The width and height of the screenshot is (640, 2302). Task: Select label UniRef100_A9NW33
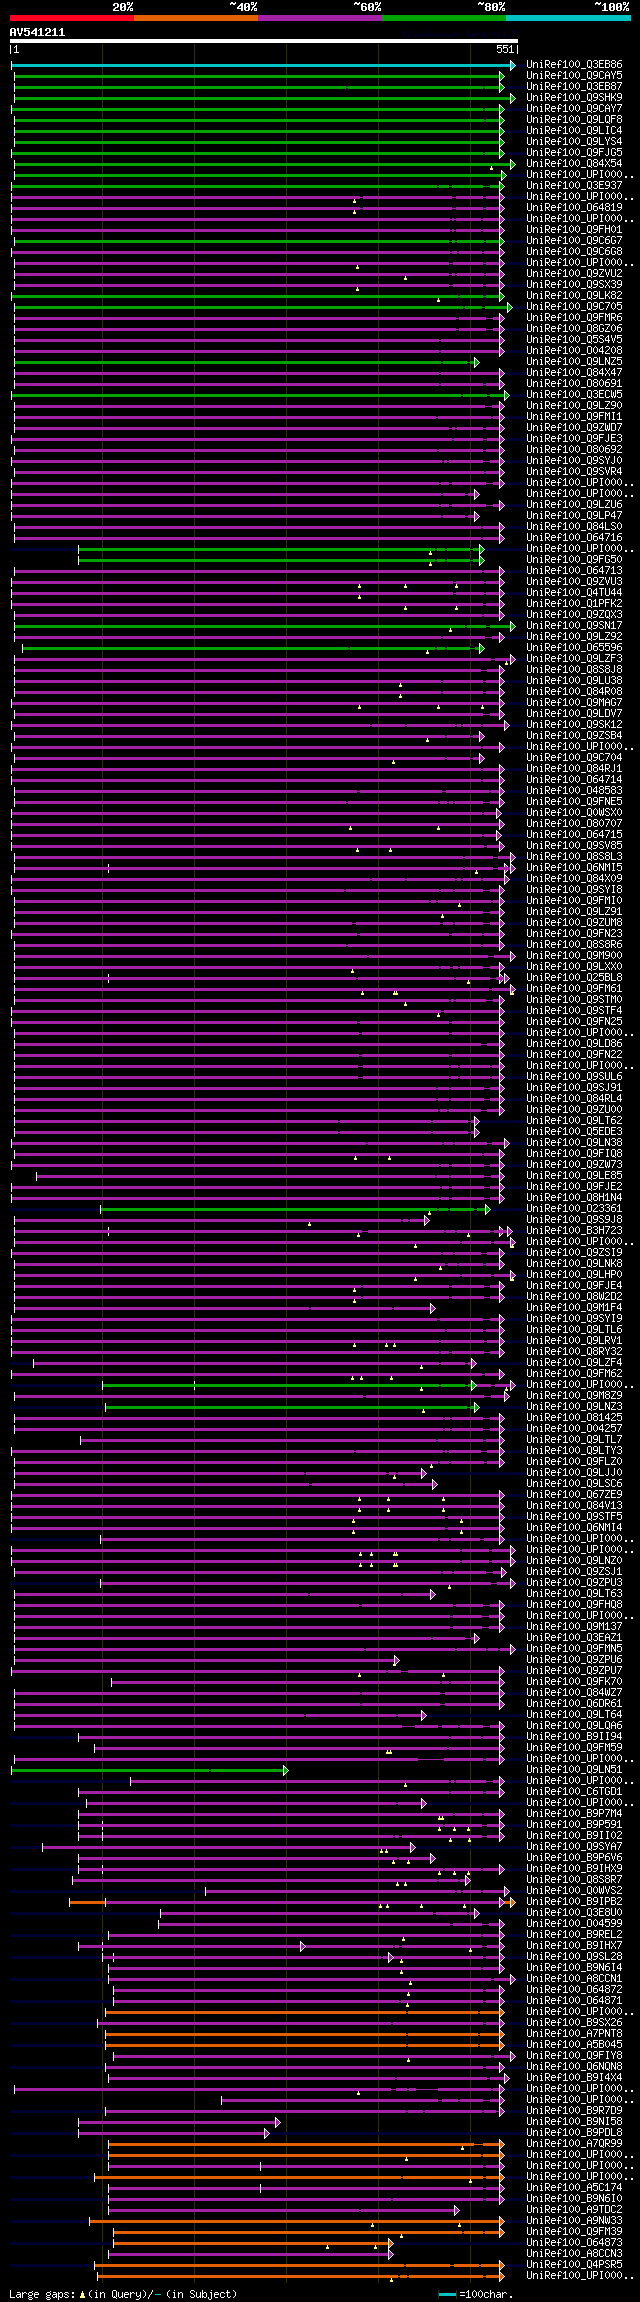[x=574, y=2221]
